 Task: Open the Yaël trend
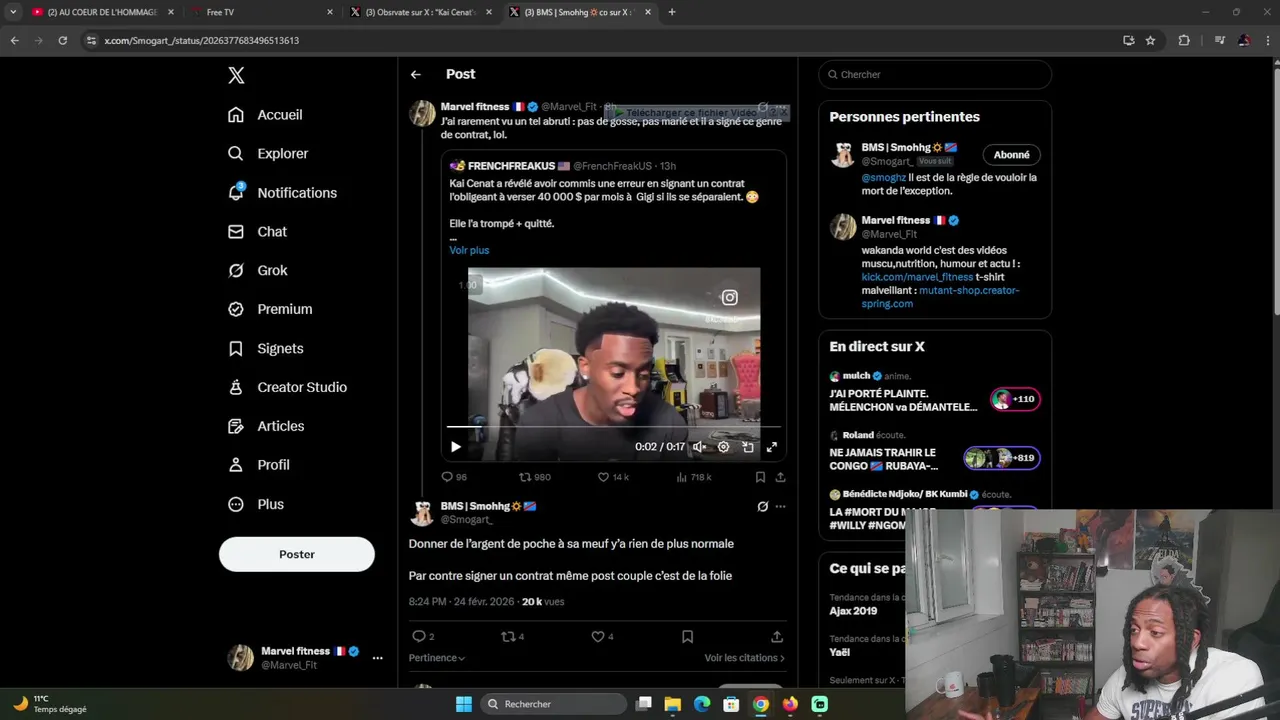pyautogui.click(x=839, y=652)
